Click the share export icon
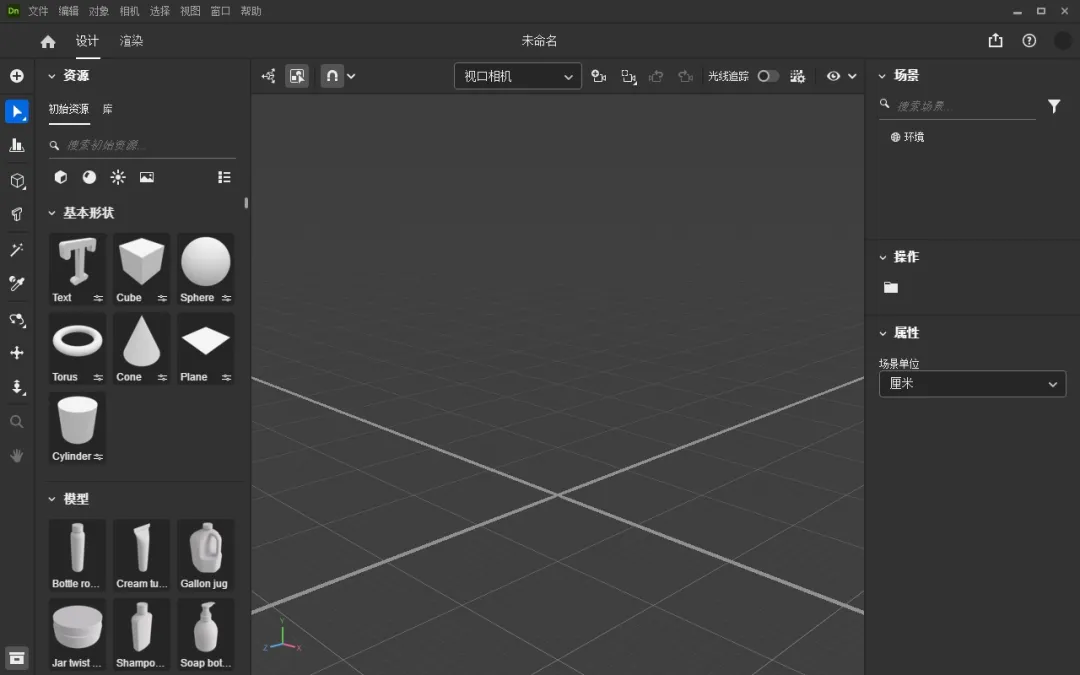Image resolution: width=1080 pixels, height=675 pixels. 995,41
